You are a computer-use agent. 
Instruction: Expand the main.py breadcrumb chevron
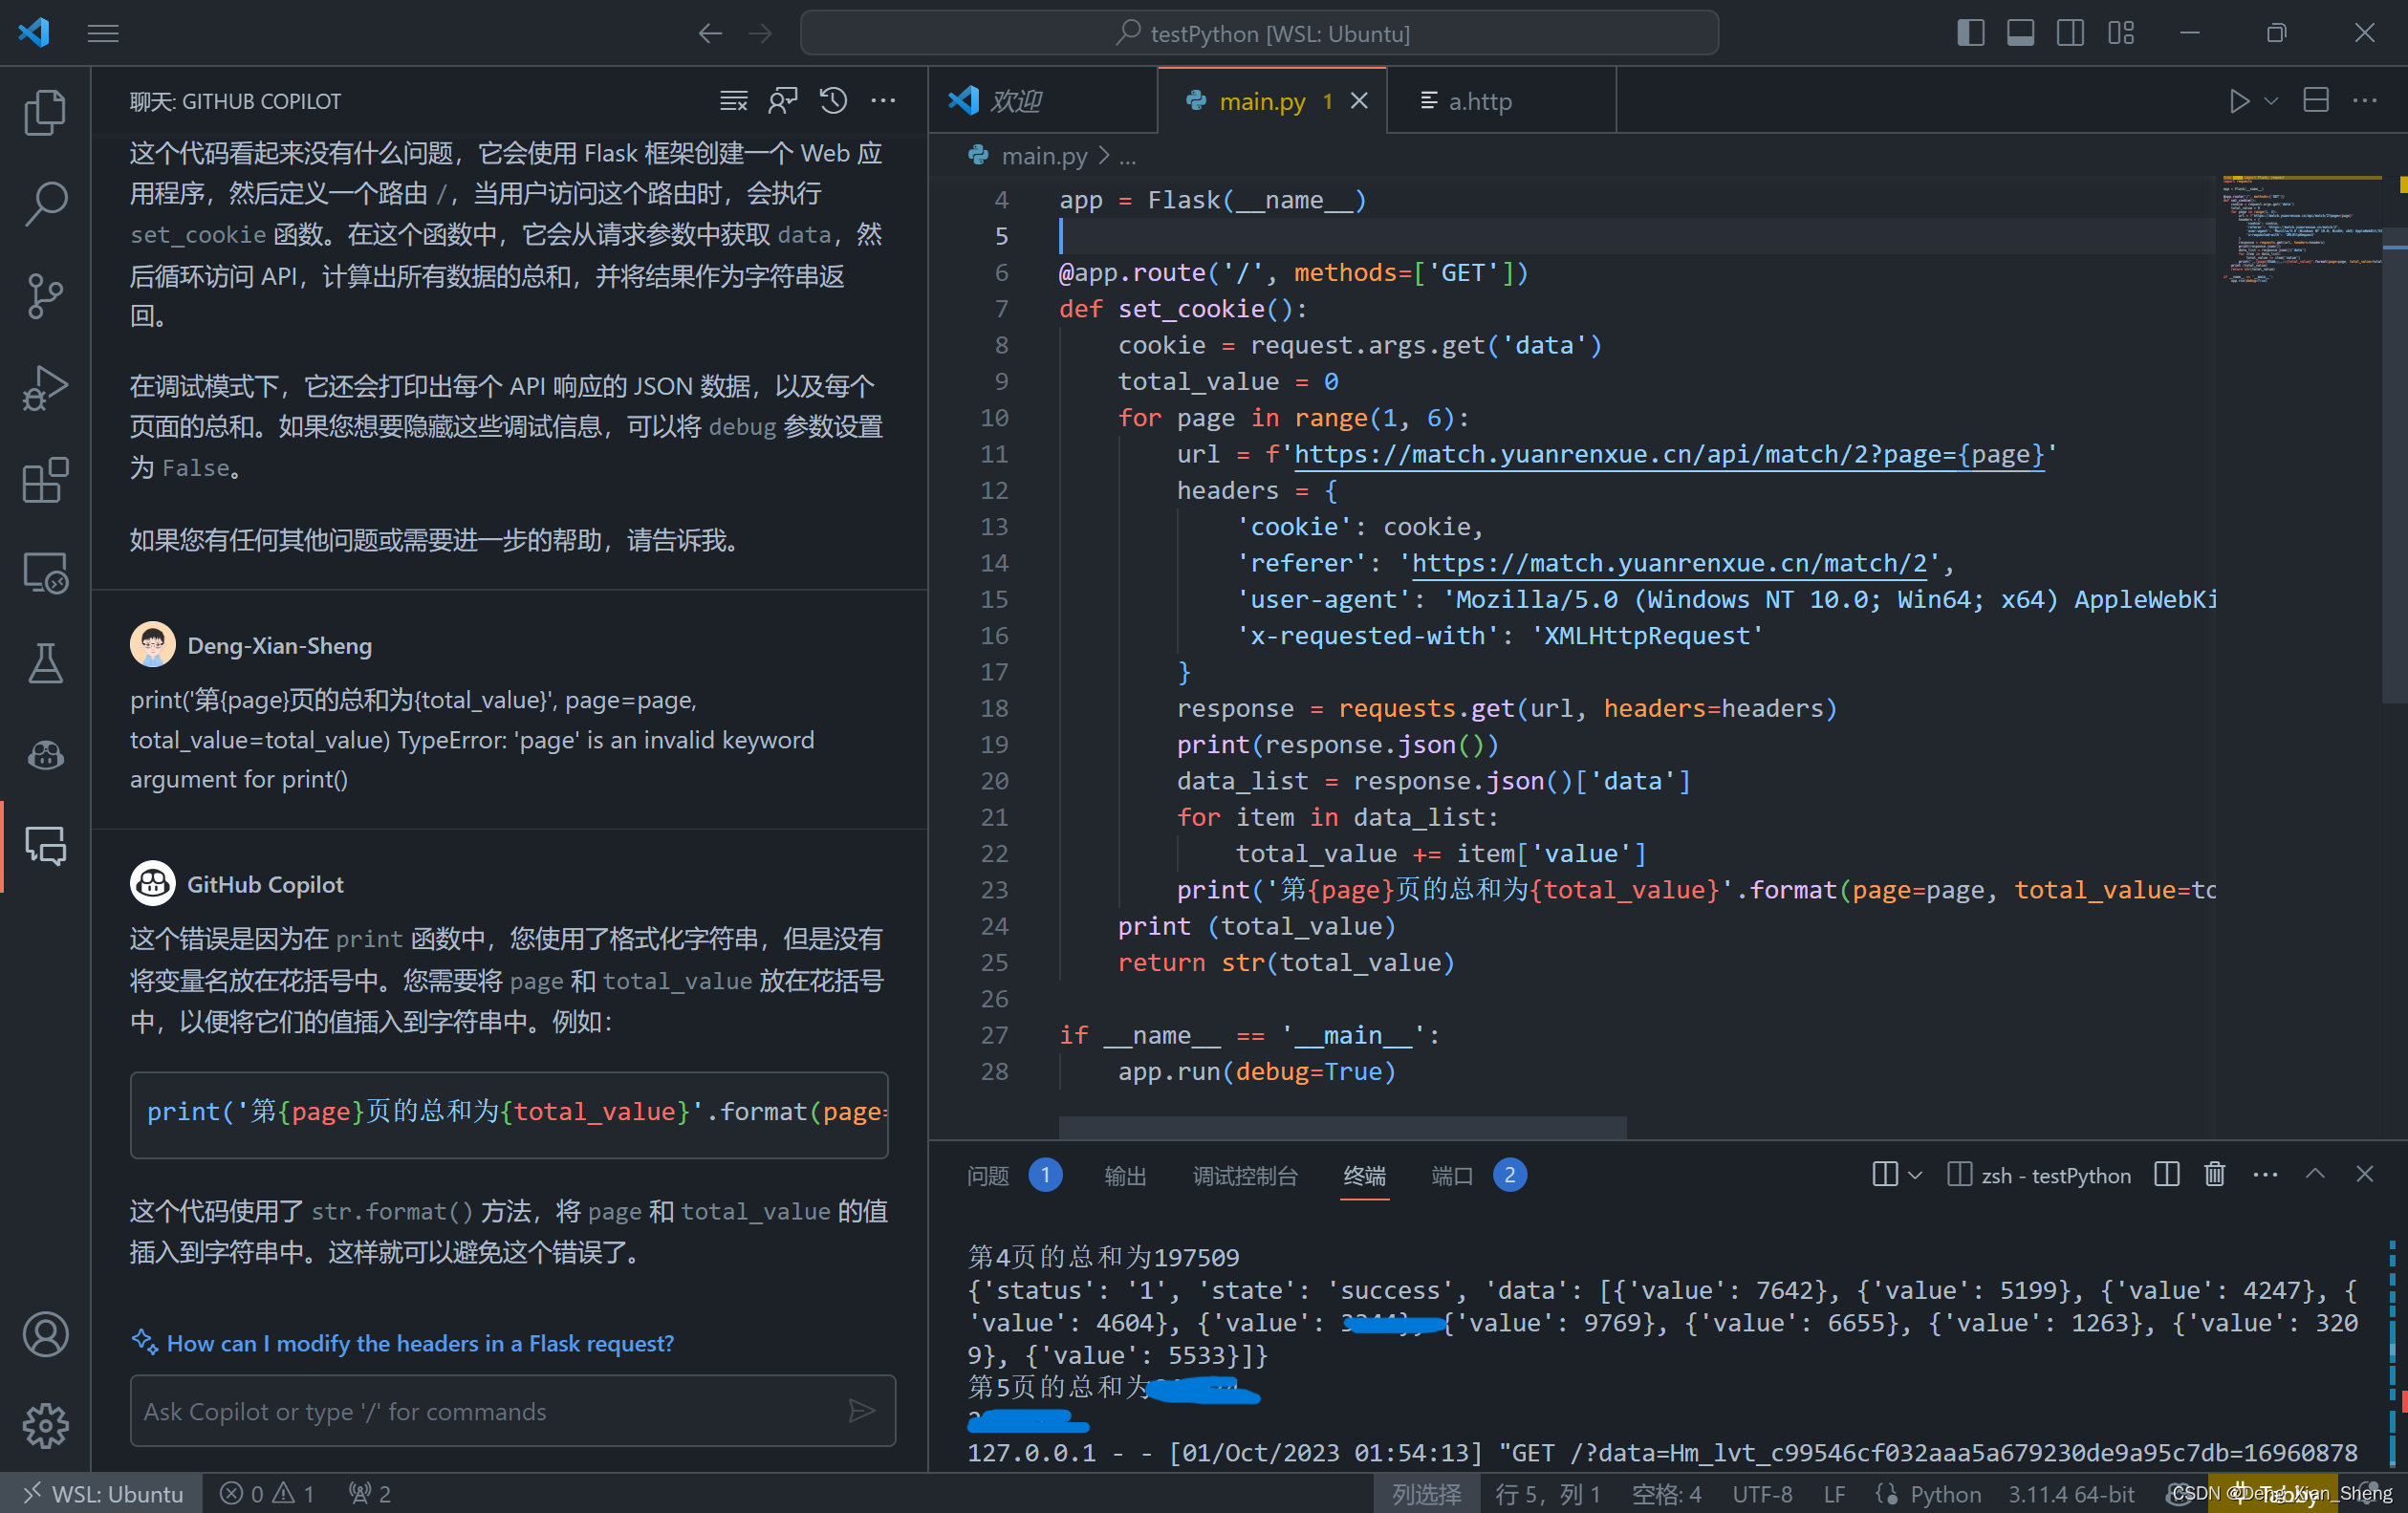click(1104, 156)
